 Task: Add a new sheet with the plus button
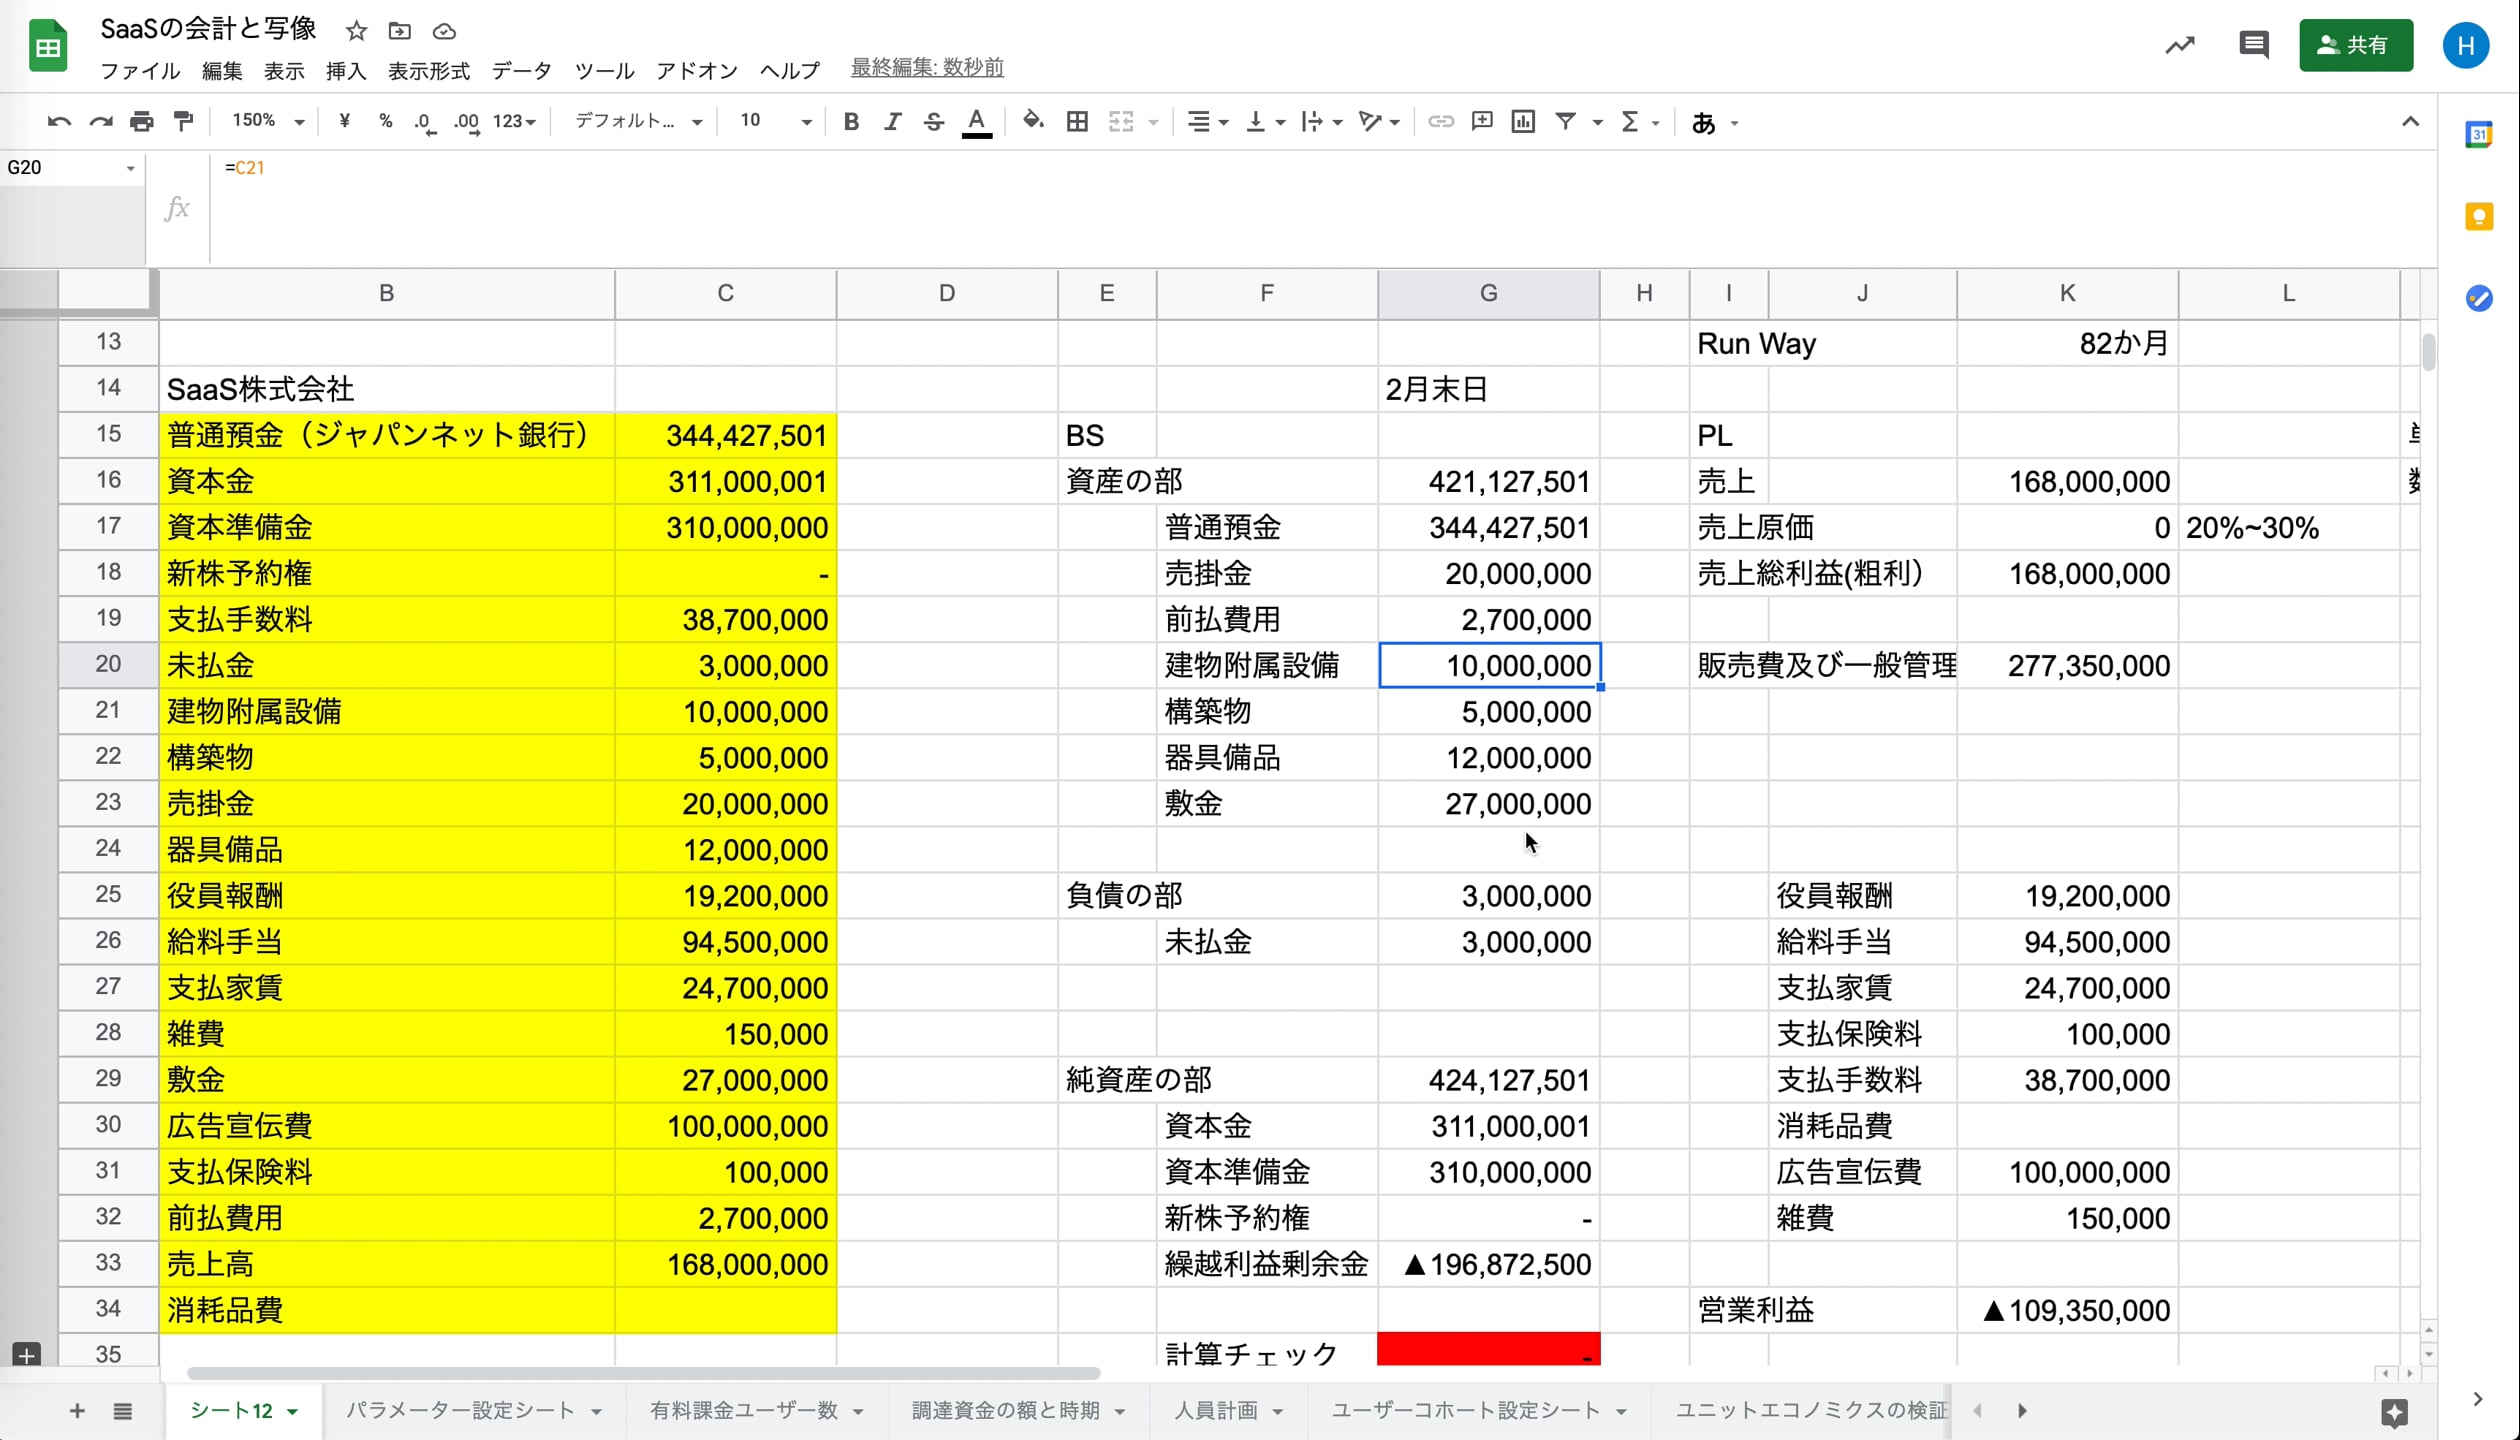click(x=76, y=1411)
